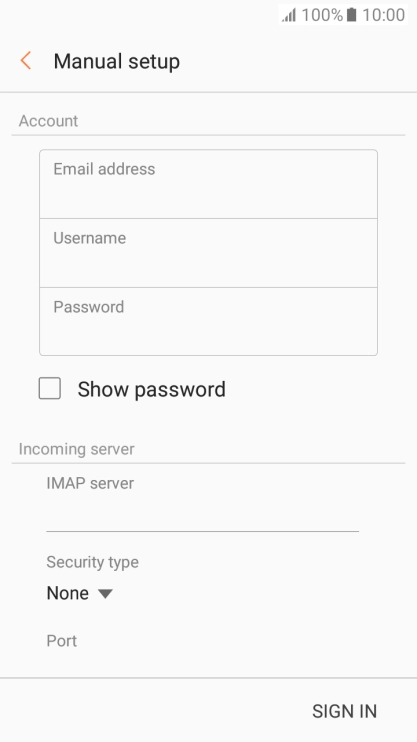Screen dimensions: 417x742
Task: Tap the Port field label
Action: (62, 641)
